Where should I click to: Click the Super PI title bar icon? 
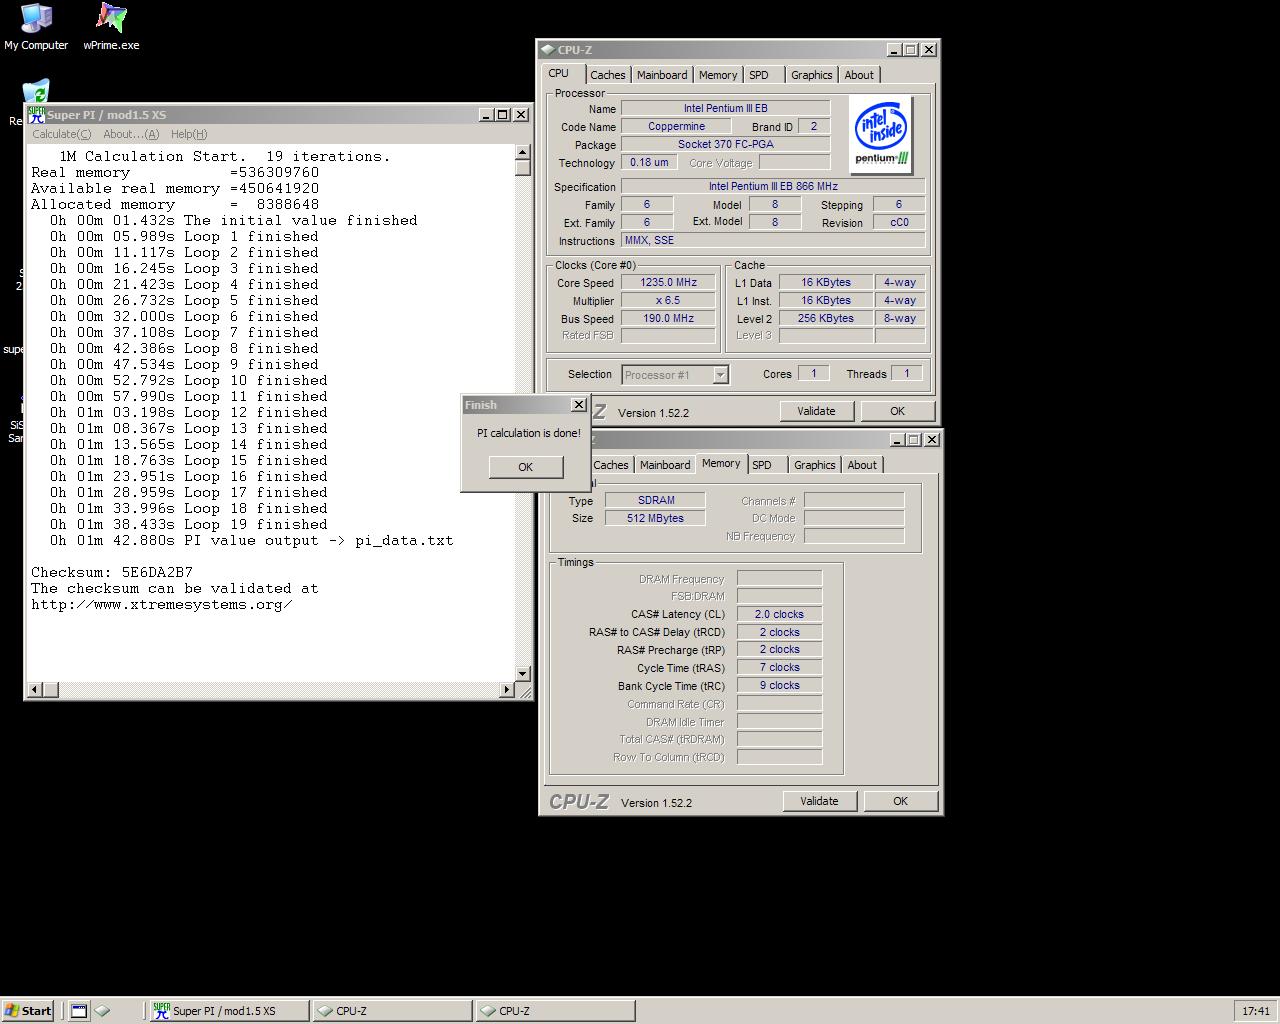[36, 115]
